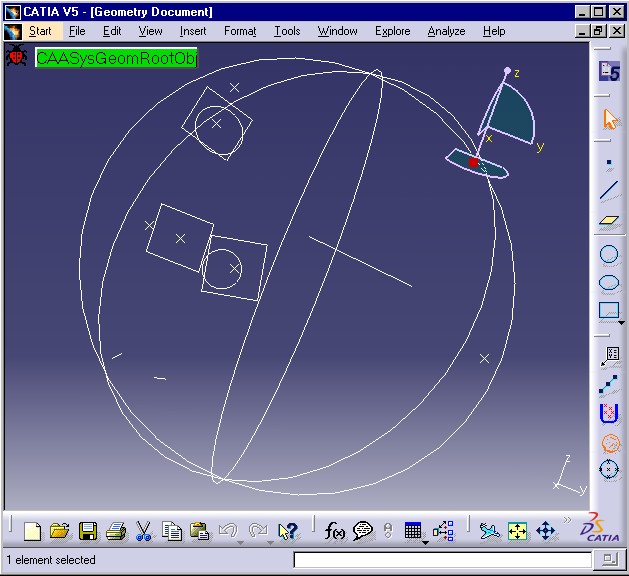Activate the Select arrow tool
Screen dimensions: 629x576
pos(610,119)
